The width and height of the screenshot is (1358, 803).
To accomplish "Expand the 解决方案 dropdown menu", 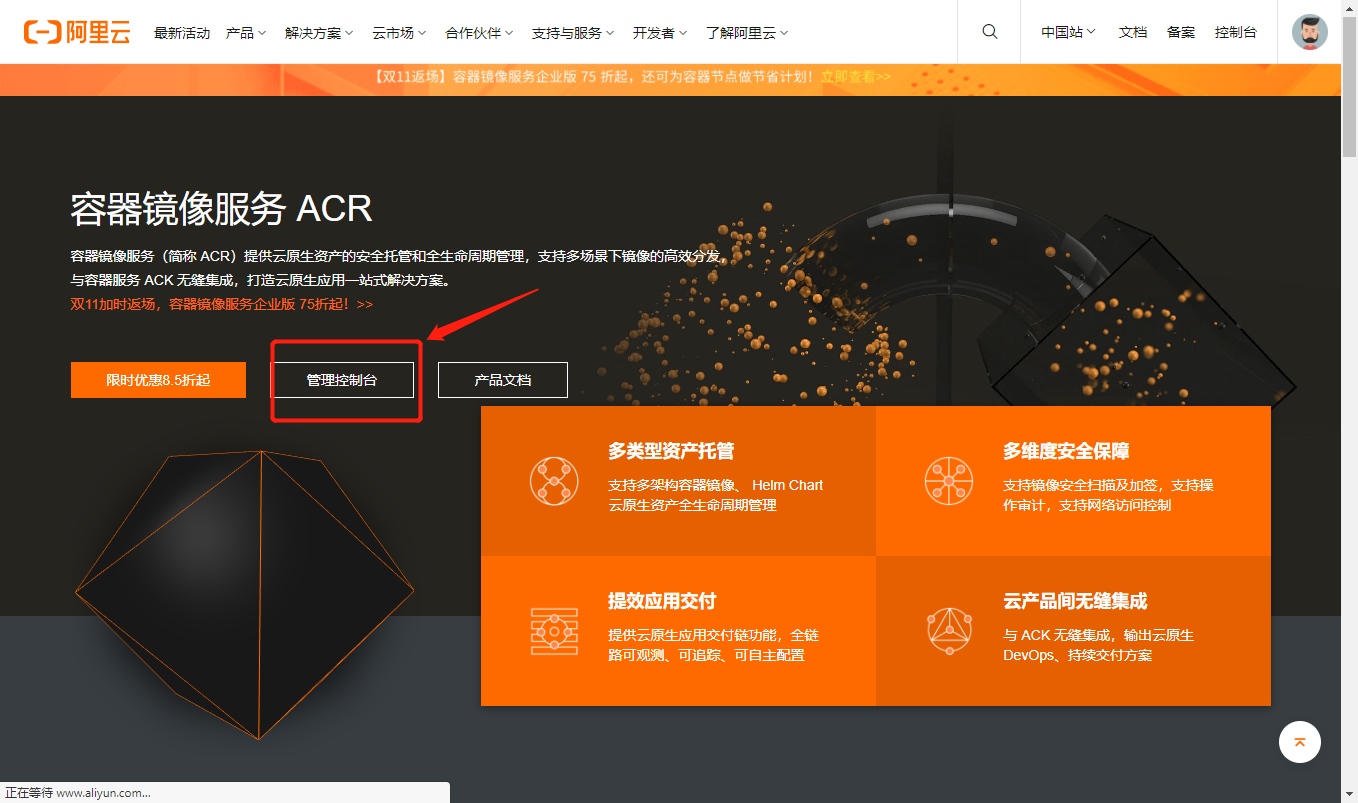I will (x=319, y=33).
